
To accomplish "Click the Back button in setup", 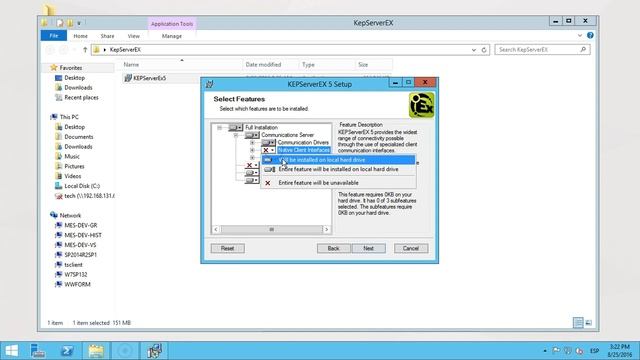I will 333,248.
